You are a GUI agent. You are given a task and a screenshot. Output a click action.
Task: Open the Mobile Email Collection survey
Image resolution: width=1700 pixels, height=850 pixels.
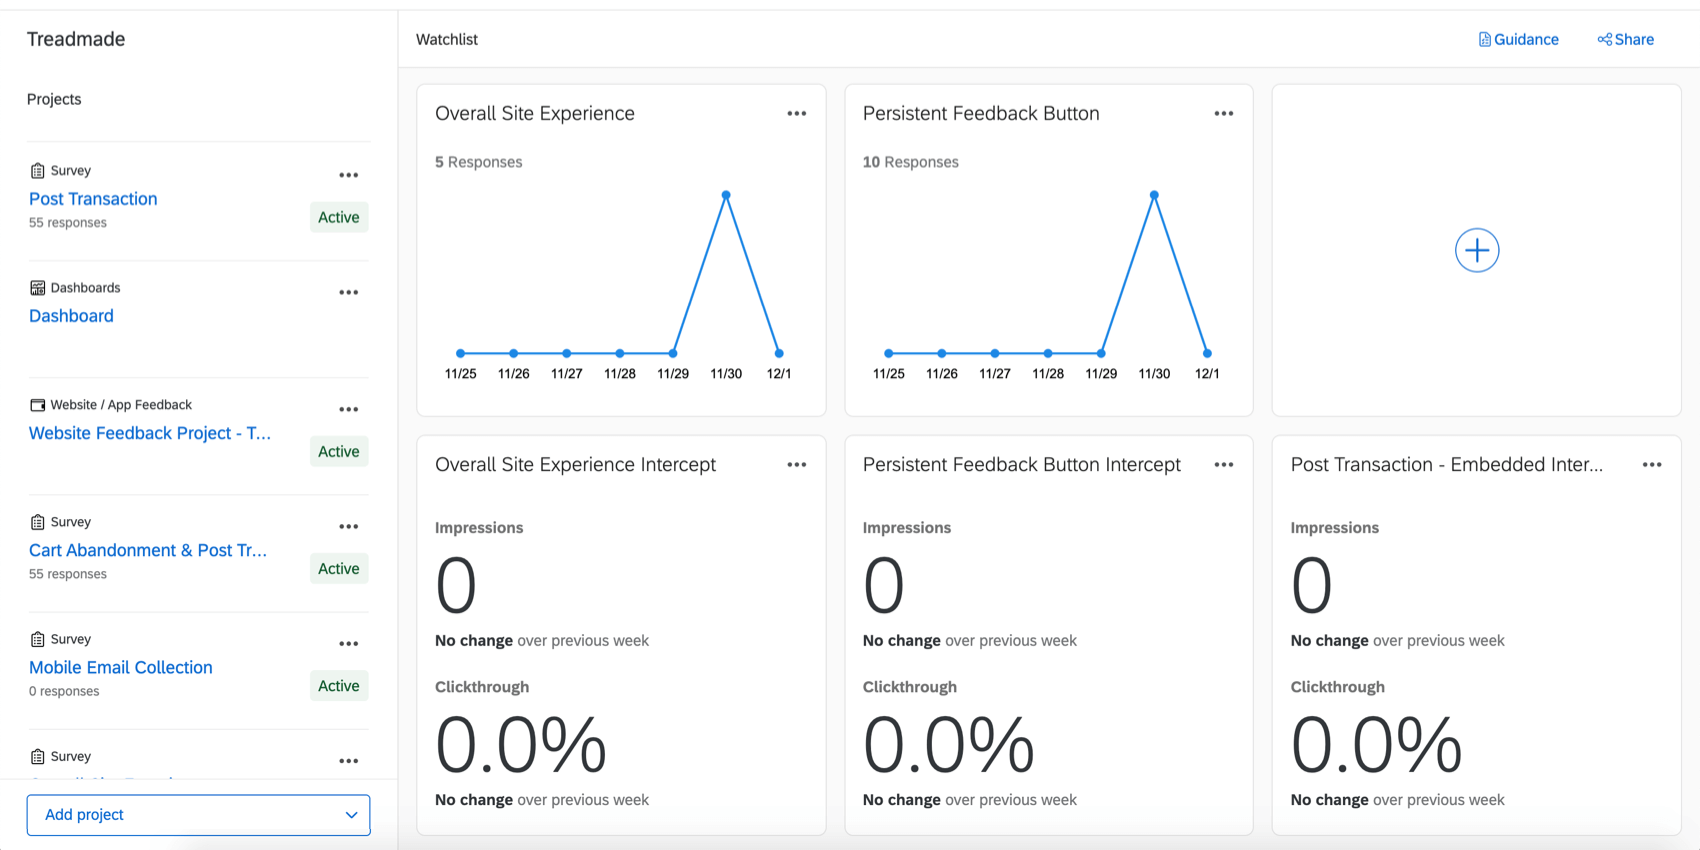tap(120, 667)
